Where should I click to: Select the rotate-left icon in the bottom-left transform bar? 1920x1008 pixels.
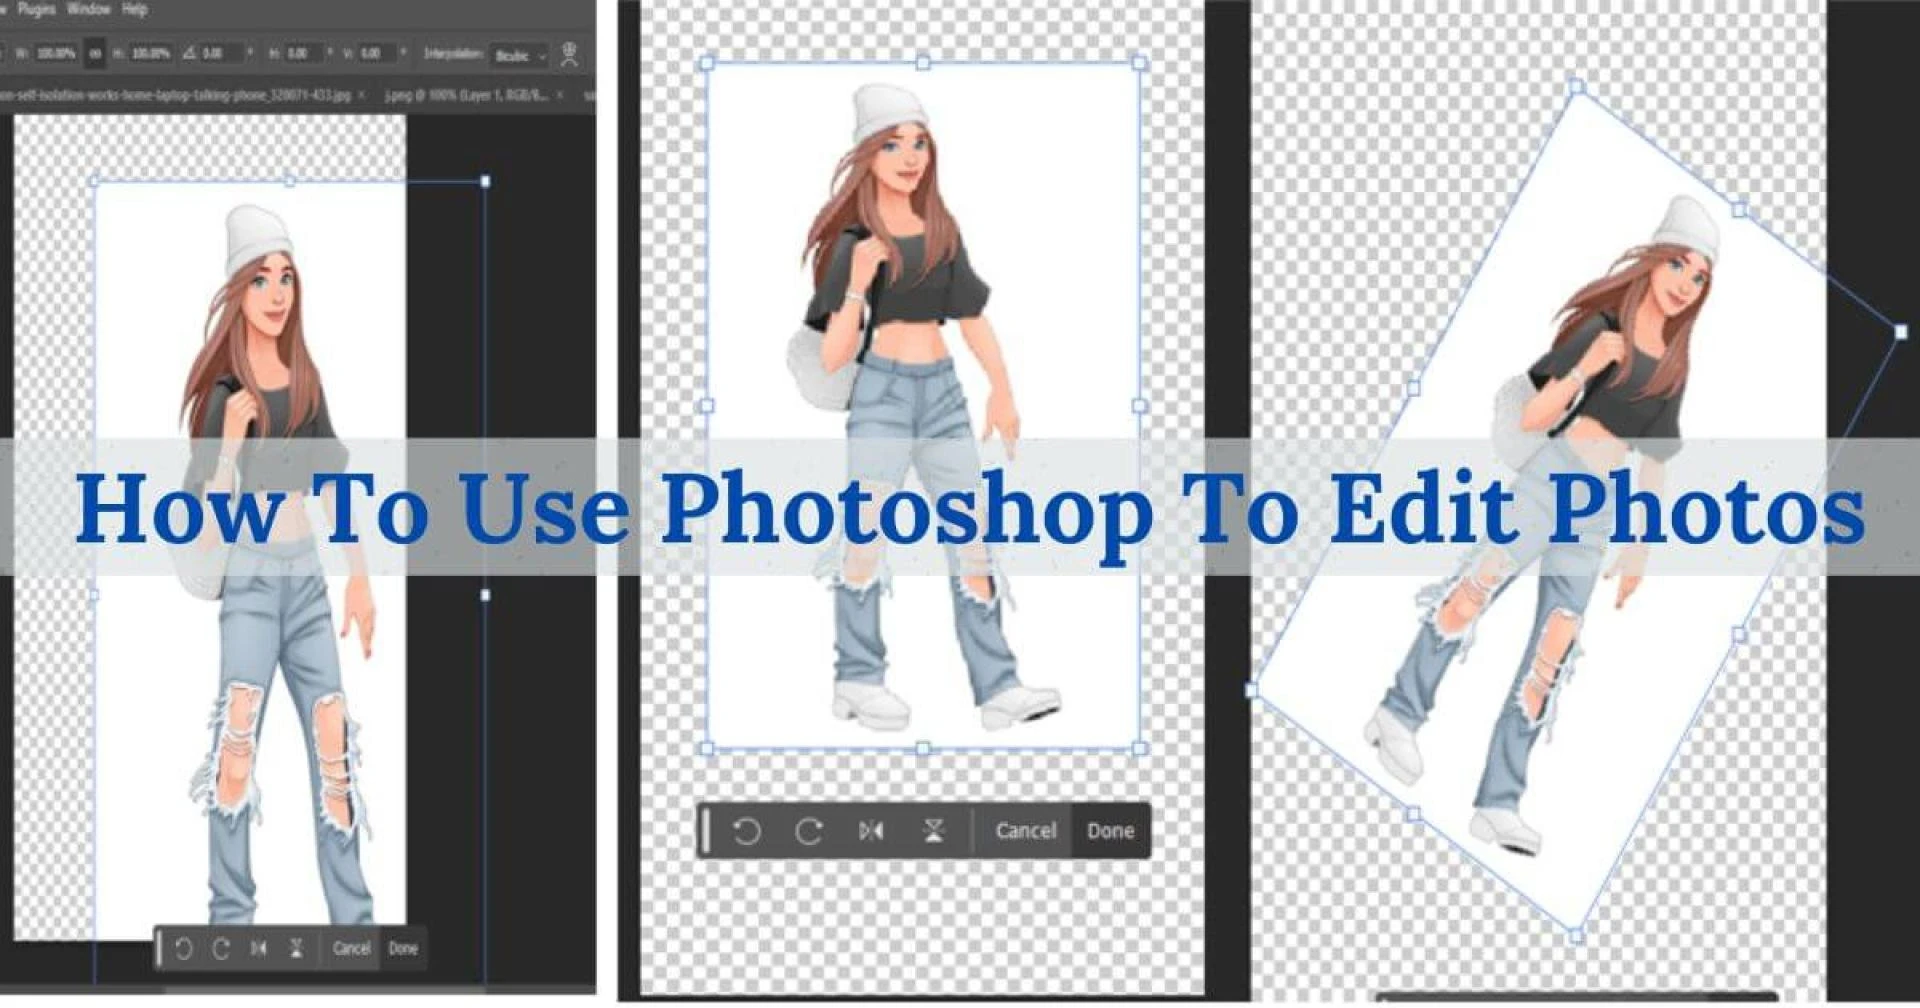tap(183, 948)
